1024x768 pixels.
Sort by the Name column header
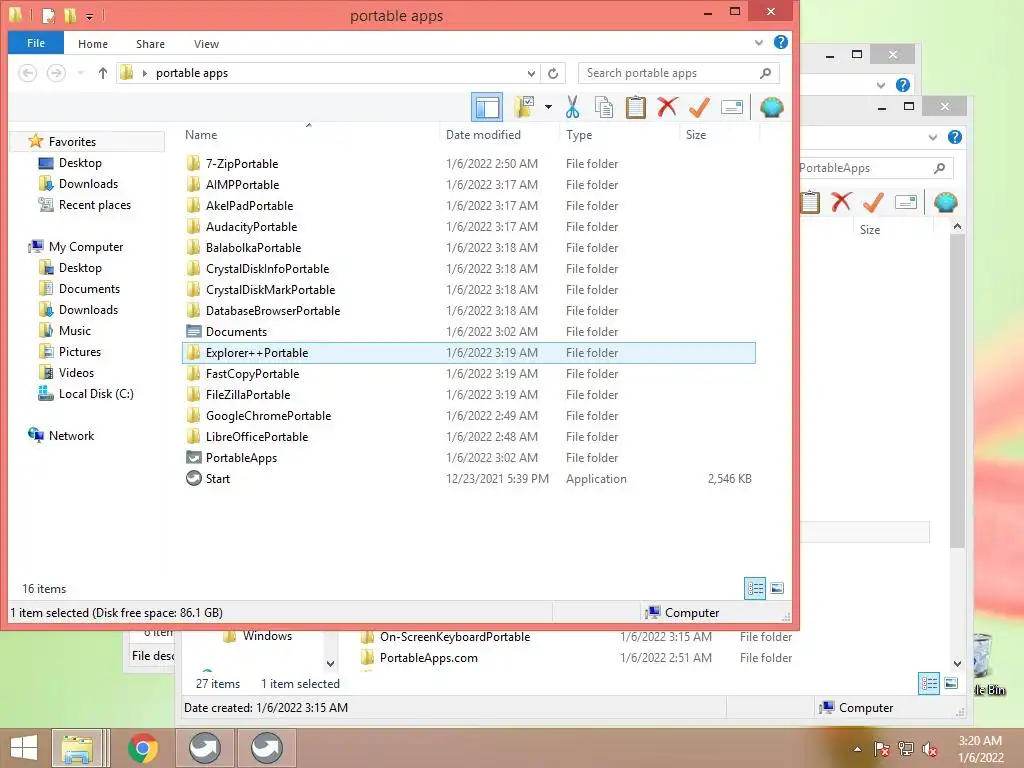[x=201, y=135]
